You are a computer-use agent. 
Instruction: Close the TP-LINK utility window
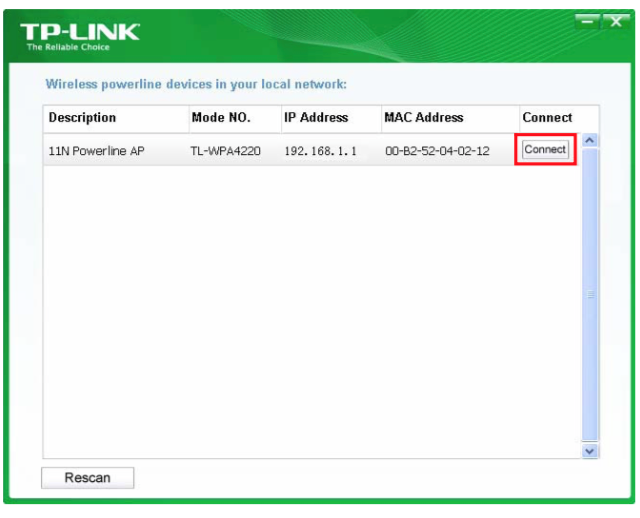pyautogui.click(x=612, y=20)
